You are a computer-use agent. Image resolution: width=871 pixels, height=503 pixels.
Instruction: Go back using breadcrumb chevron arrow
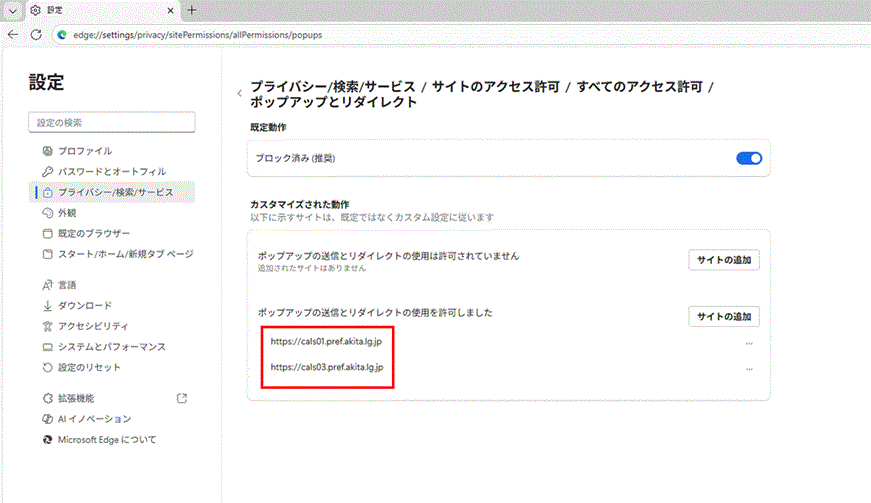[239, 93]
